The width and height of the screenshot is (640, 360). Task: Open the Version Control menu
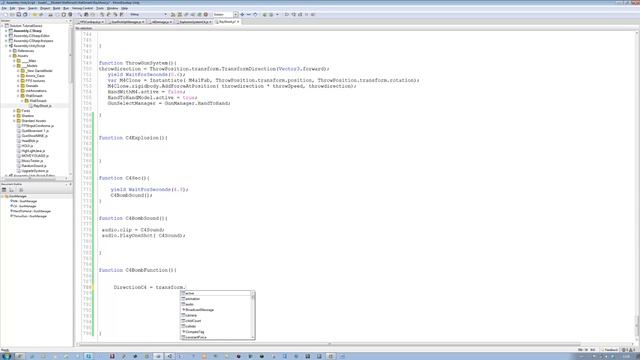(x=82, y=8)
